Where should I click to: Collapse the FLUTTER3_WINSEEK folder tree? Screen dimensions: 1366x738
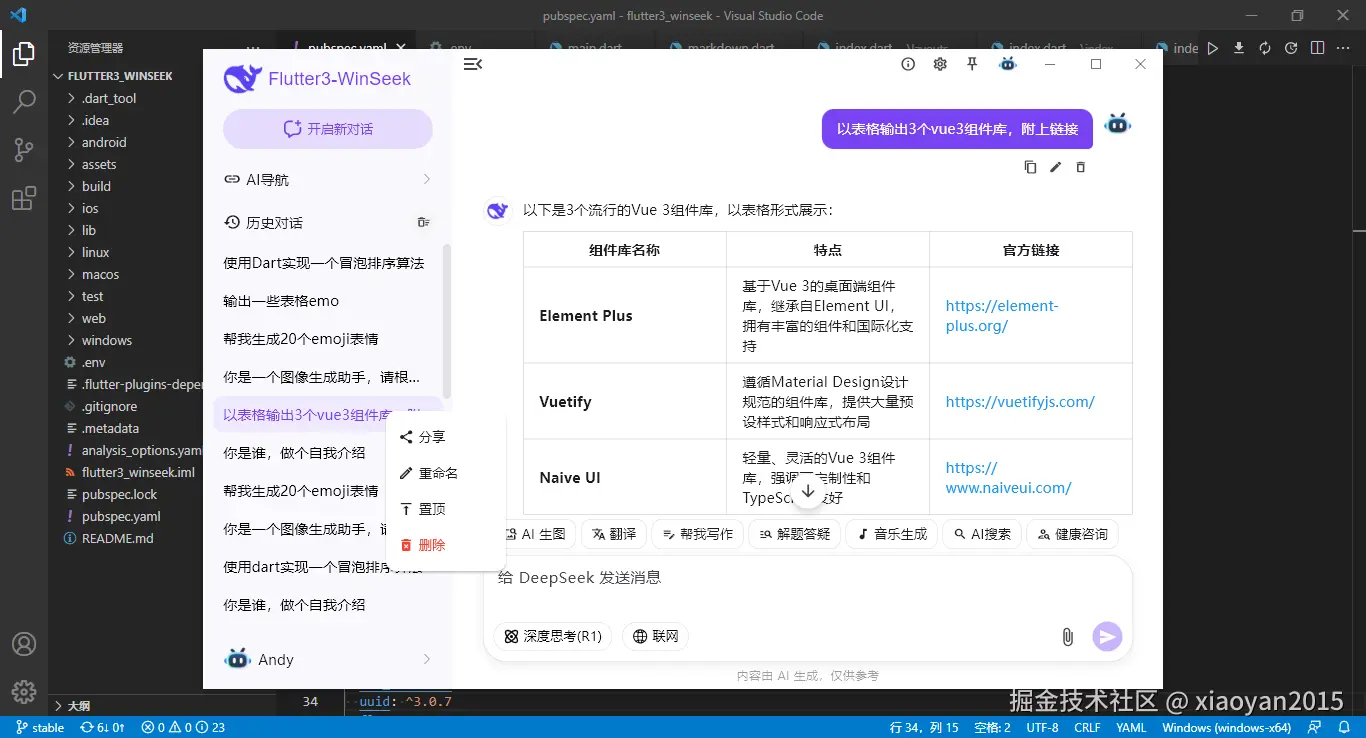tap(57, 75)
